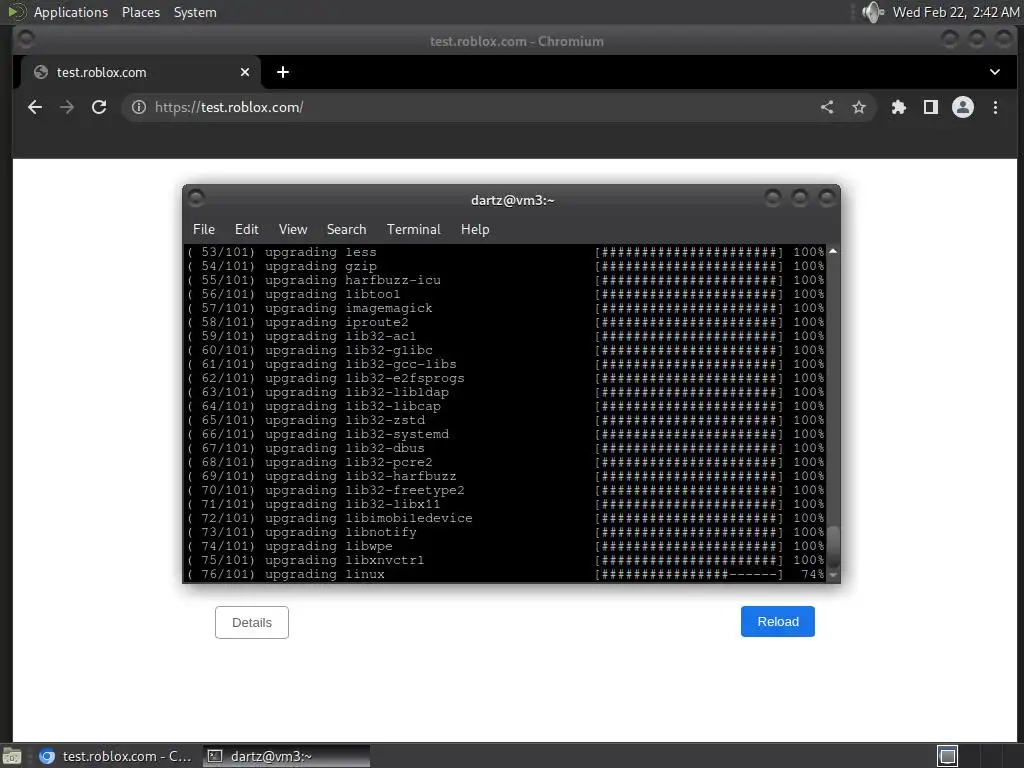Click the 'upgrading gzip' line

pyautogui.click(x=505, y=266)
